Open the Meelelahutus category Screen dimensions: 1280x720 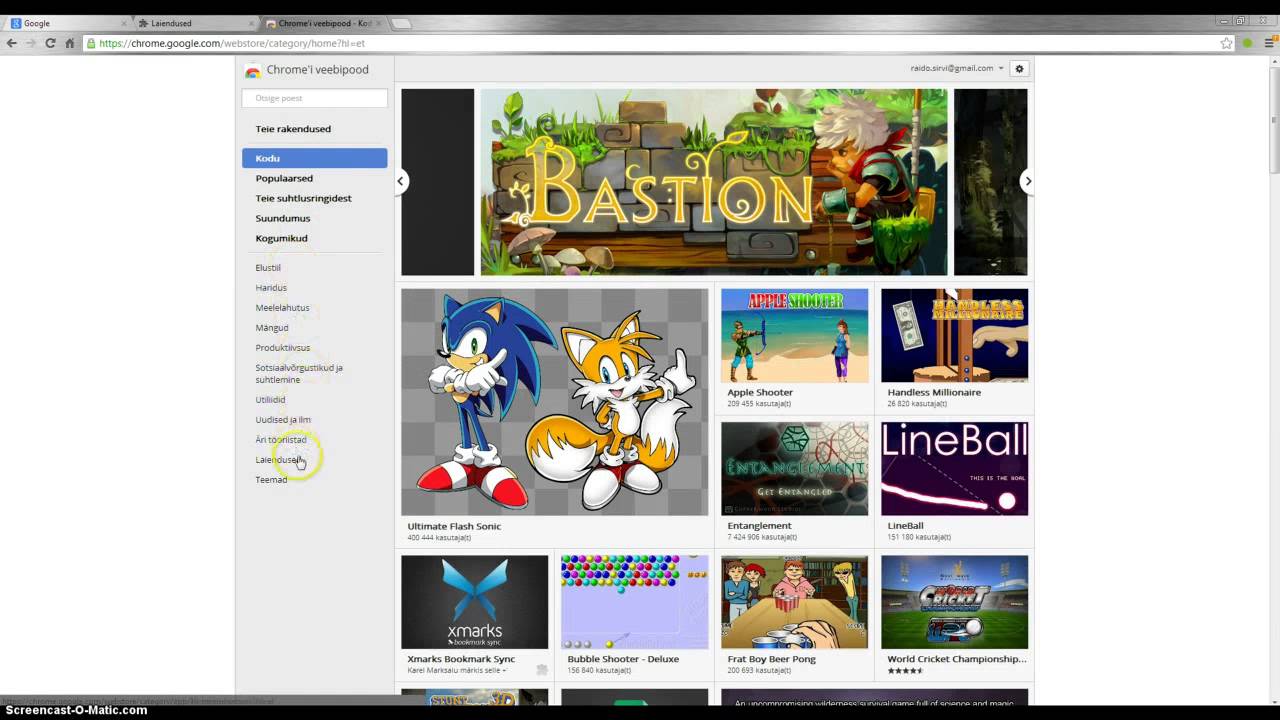pyautogui.click(x=282, y=308)
